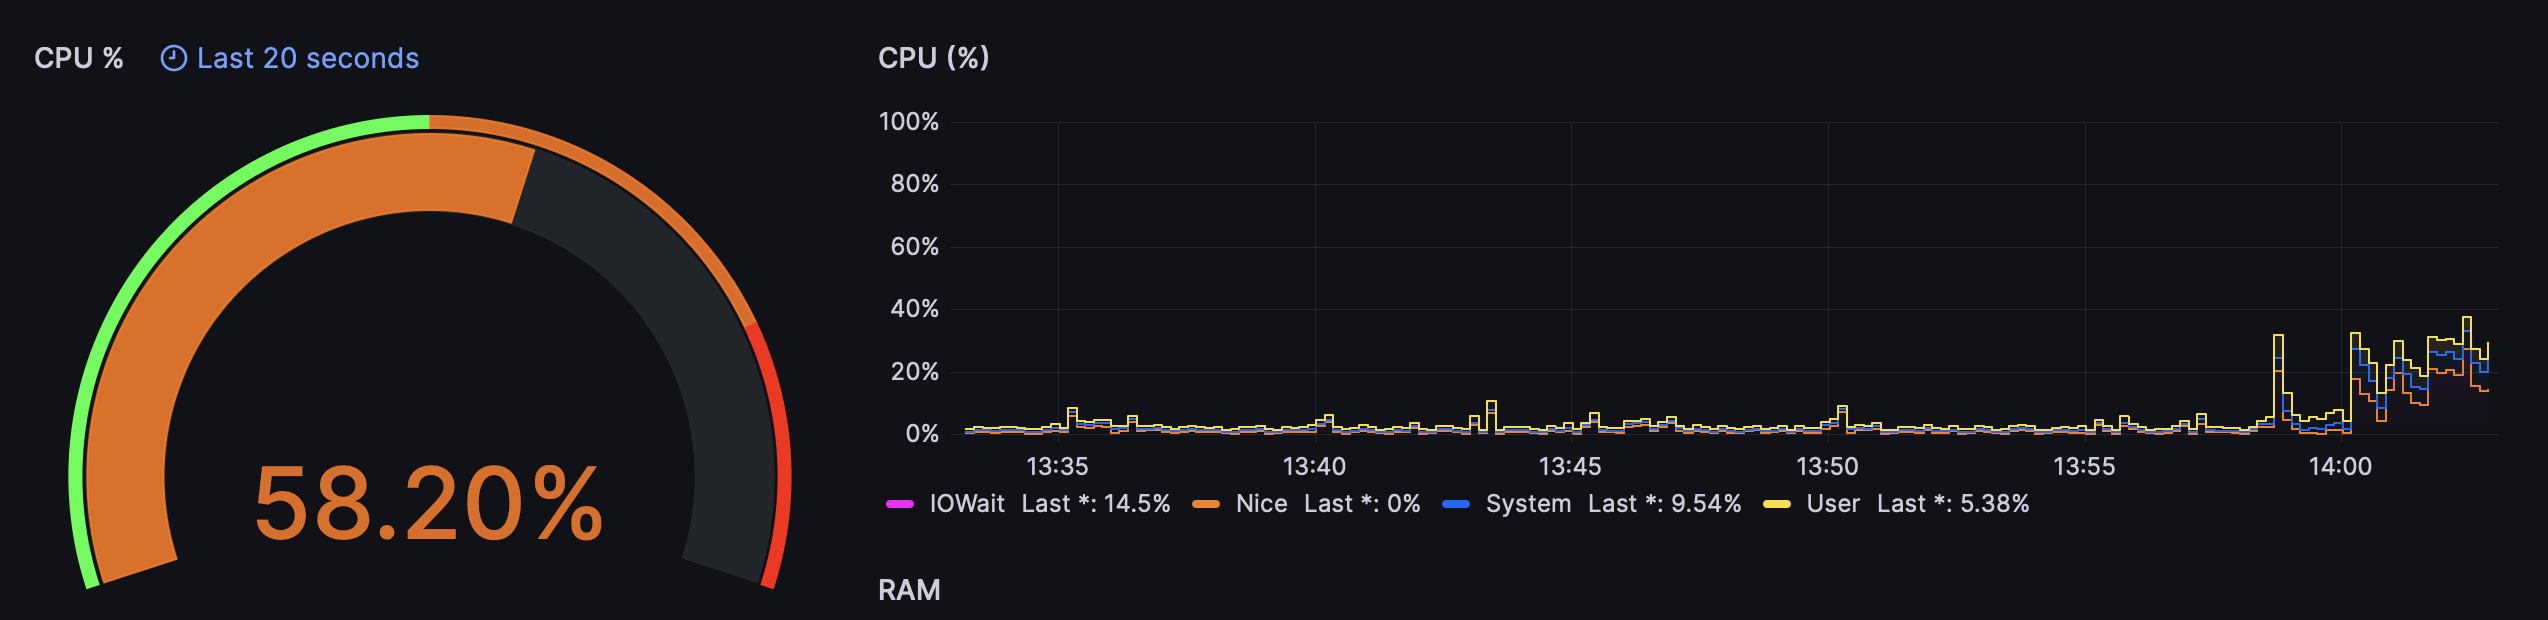Click the 14:00 time axis label
Image resolution: width=2548 pixels, height=620 pixels.
click(x=2340, y=467)
